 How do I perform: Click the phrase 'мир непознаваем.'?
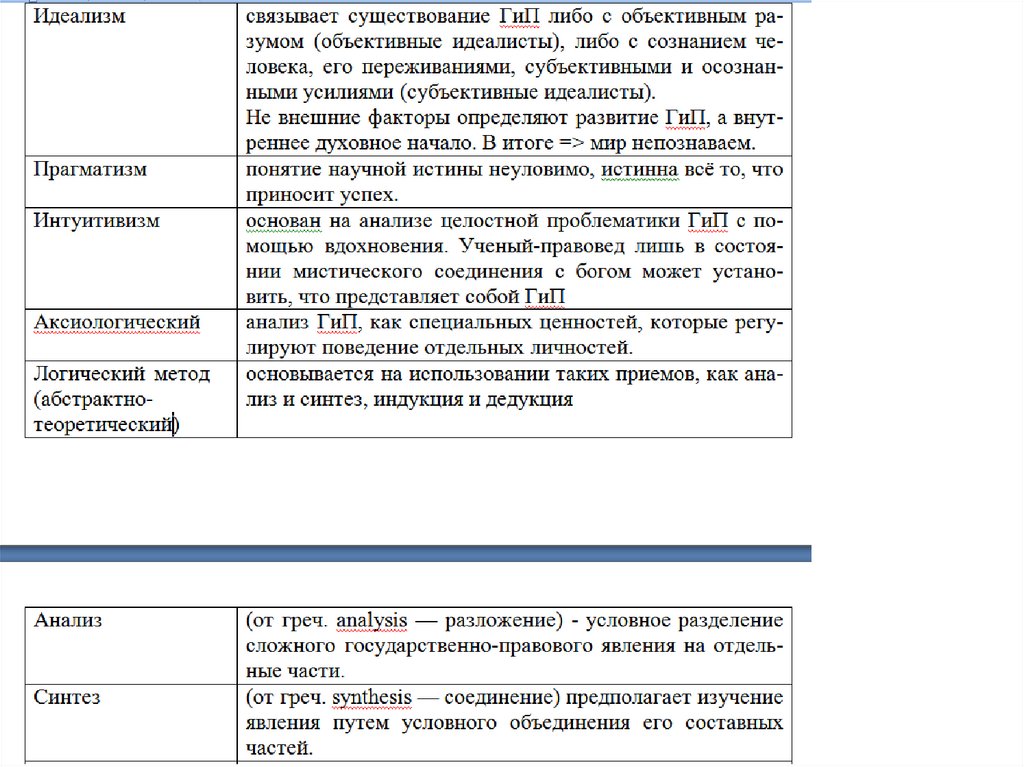tap(673, 143)
